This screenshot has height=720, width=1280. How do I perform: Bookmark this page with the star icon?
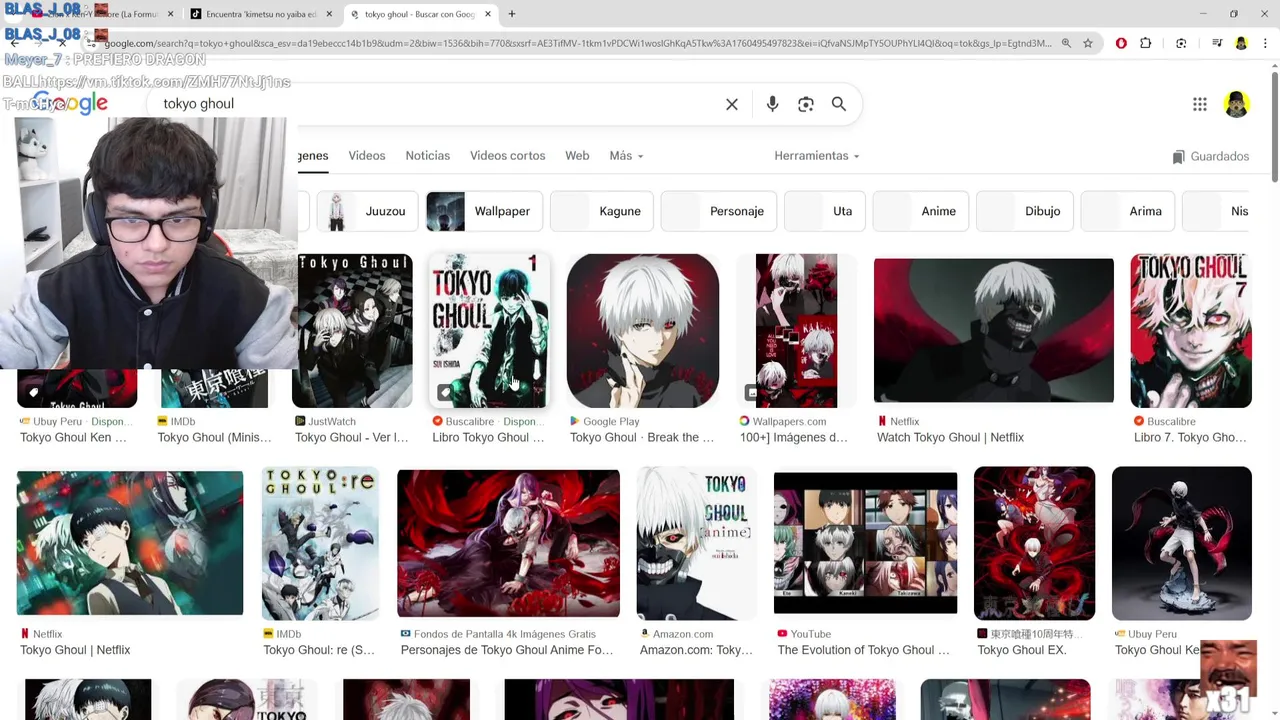point(1088,43)
